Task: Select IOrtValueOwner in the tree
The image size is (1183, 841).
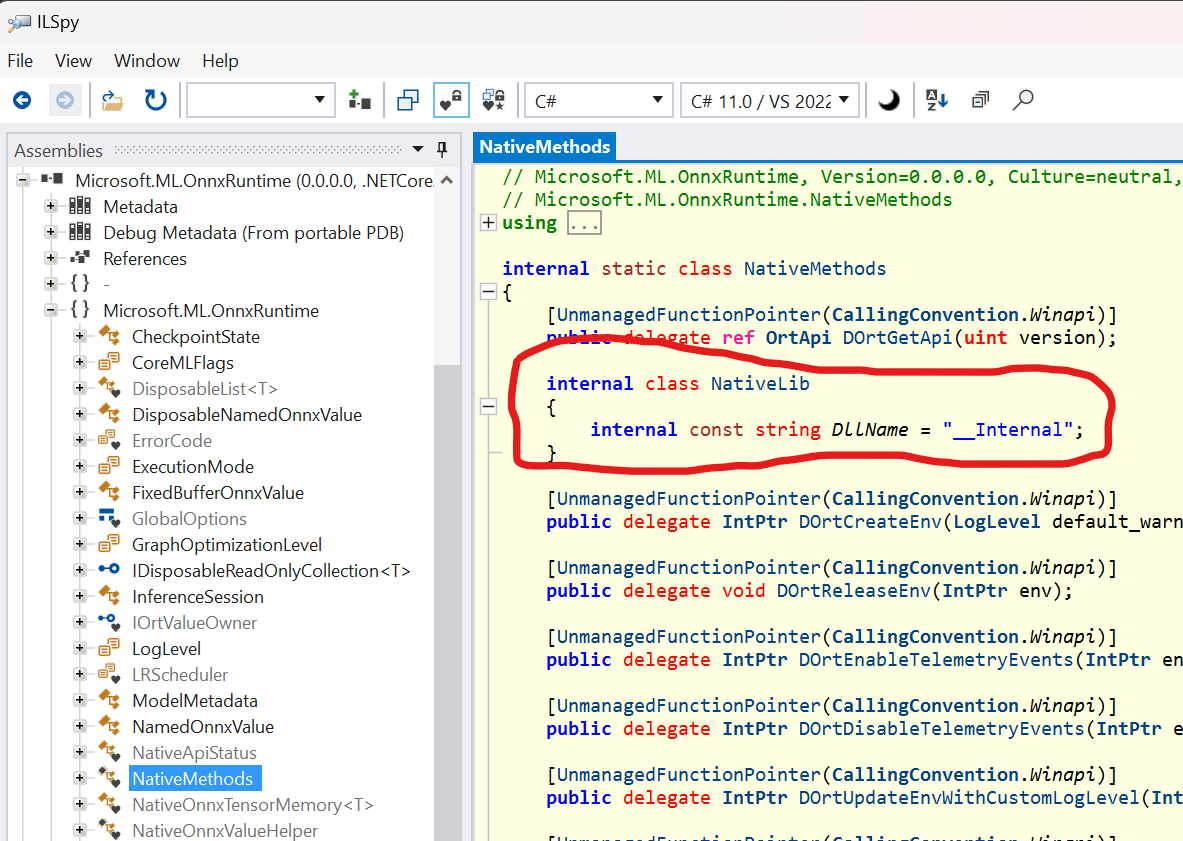Action: [x=195, y=622]
